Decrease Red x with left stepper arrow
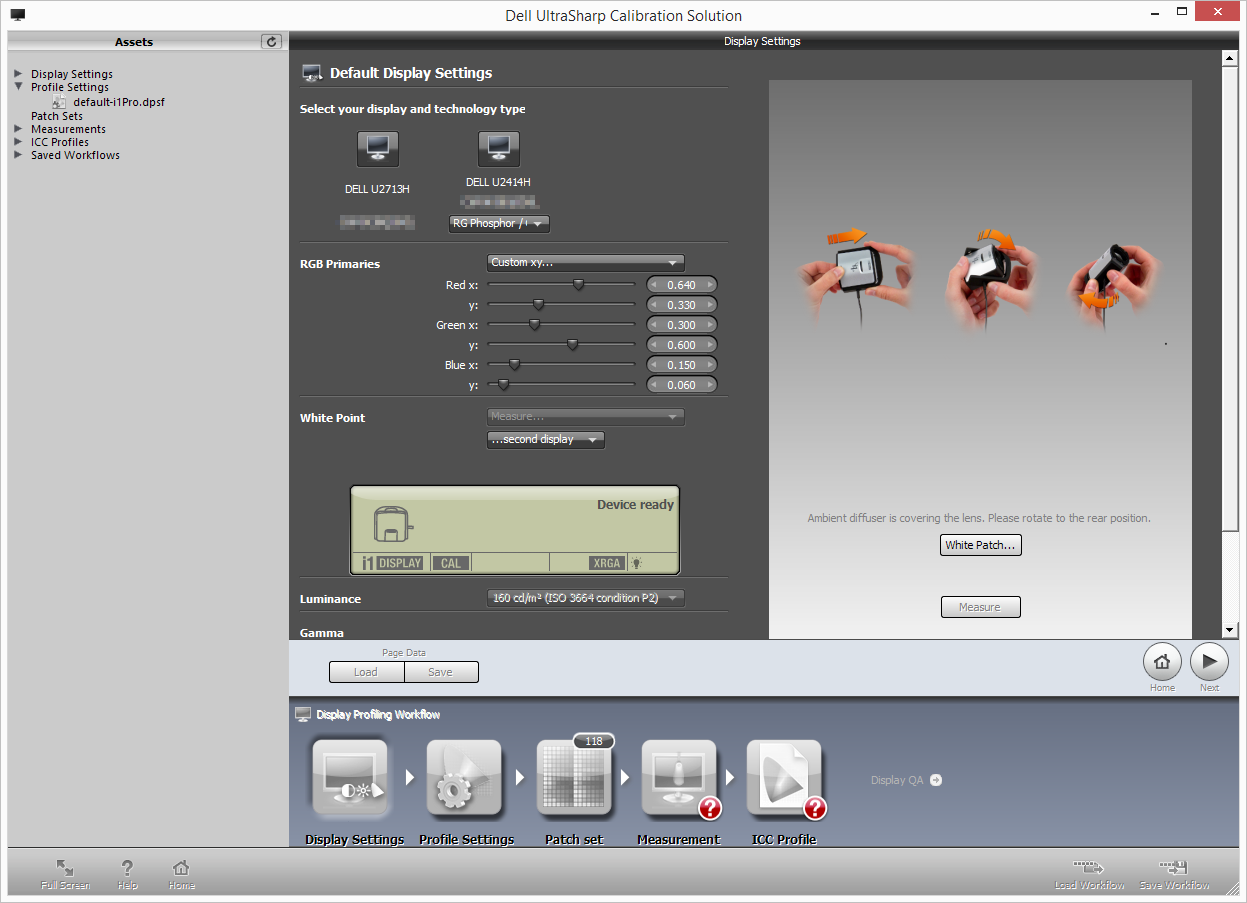The image size is (1247, 903). click(654, 285)
